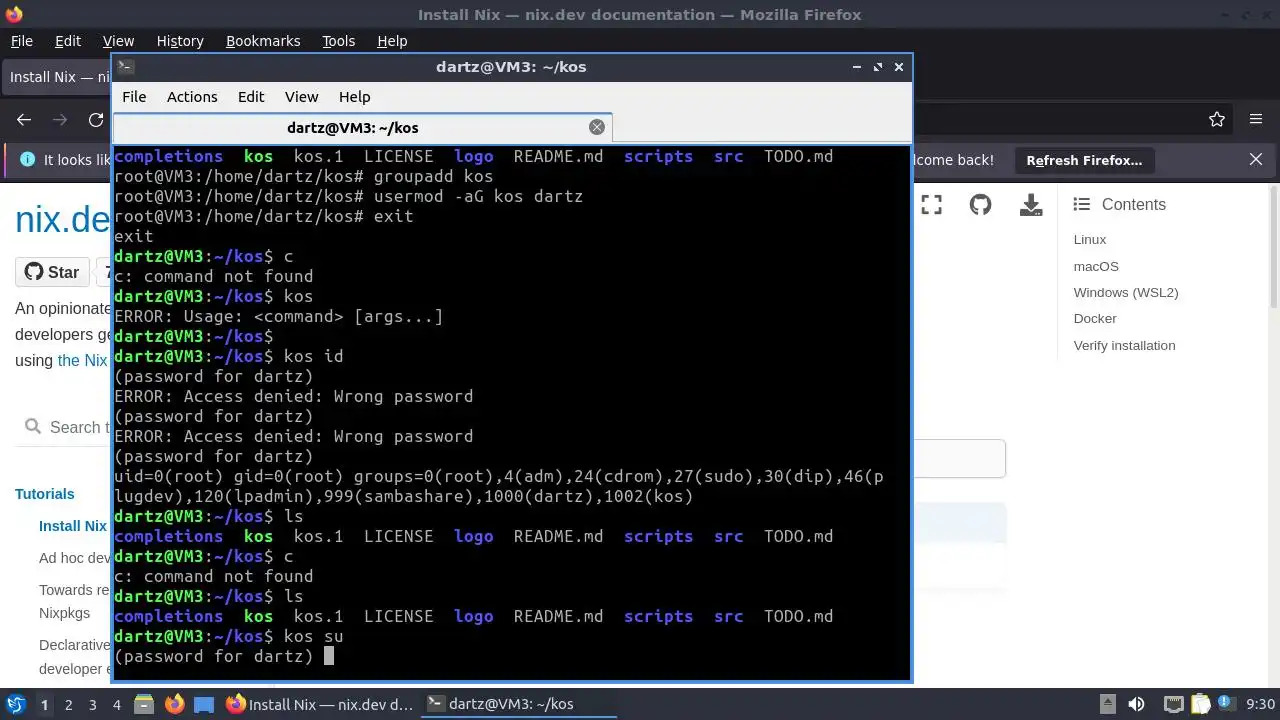Click the info icon in notification bar

[x=27, y=160]
